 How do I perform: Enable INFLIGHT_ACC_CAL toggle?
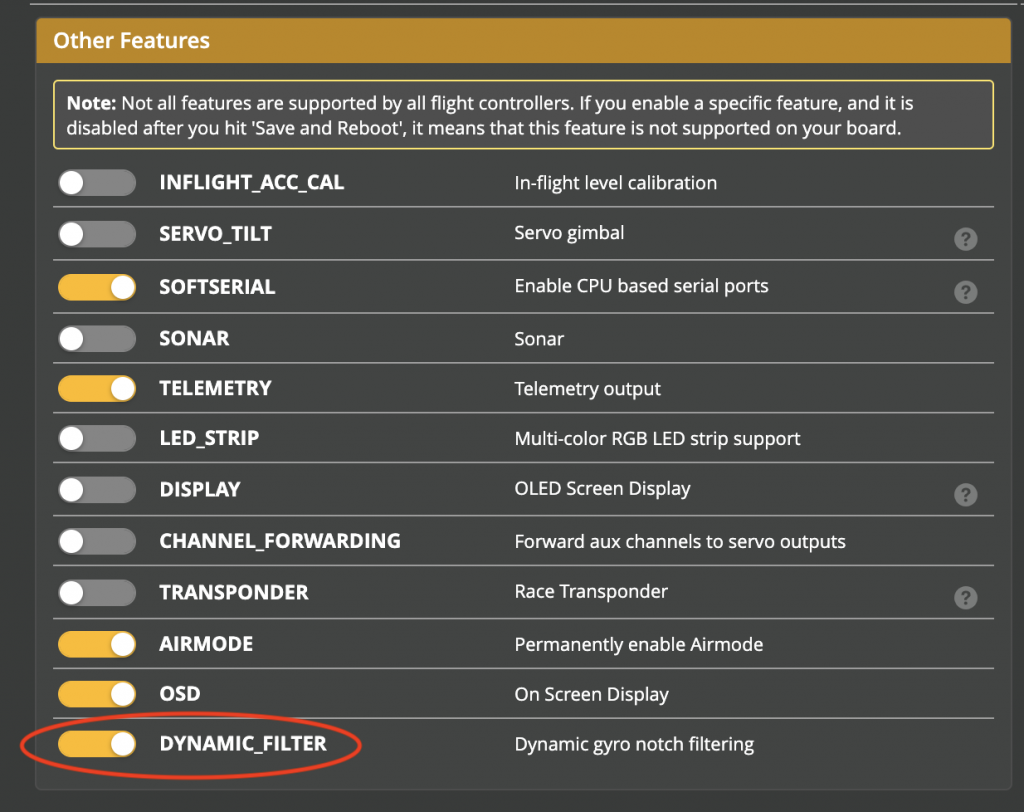tap(97, 183)
